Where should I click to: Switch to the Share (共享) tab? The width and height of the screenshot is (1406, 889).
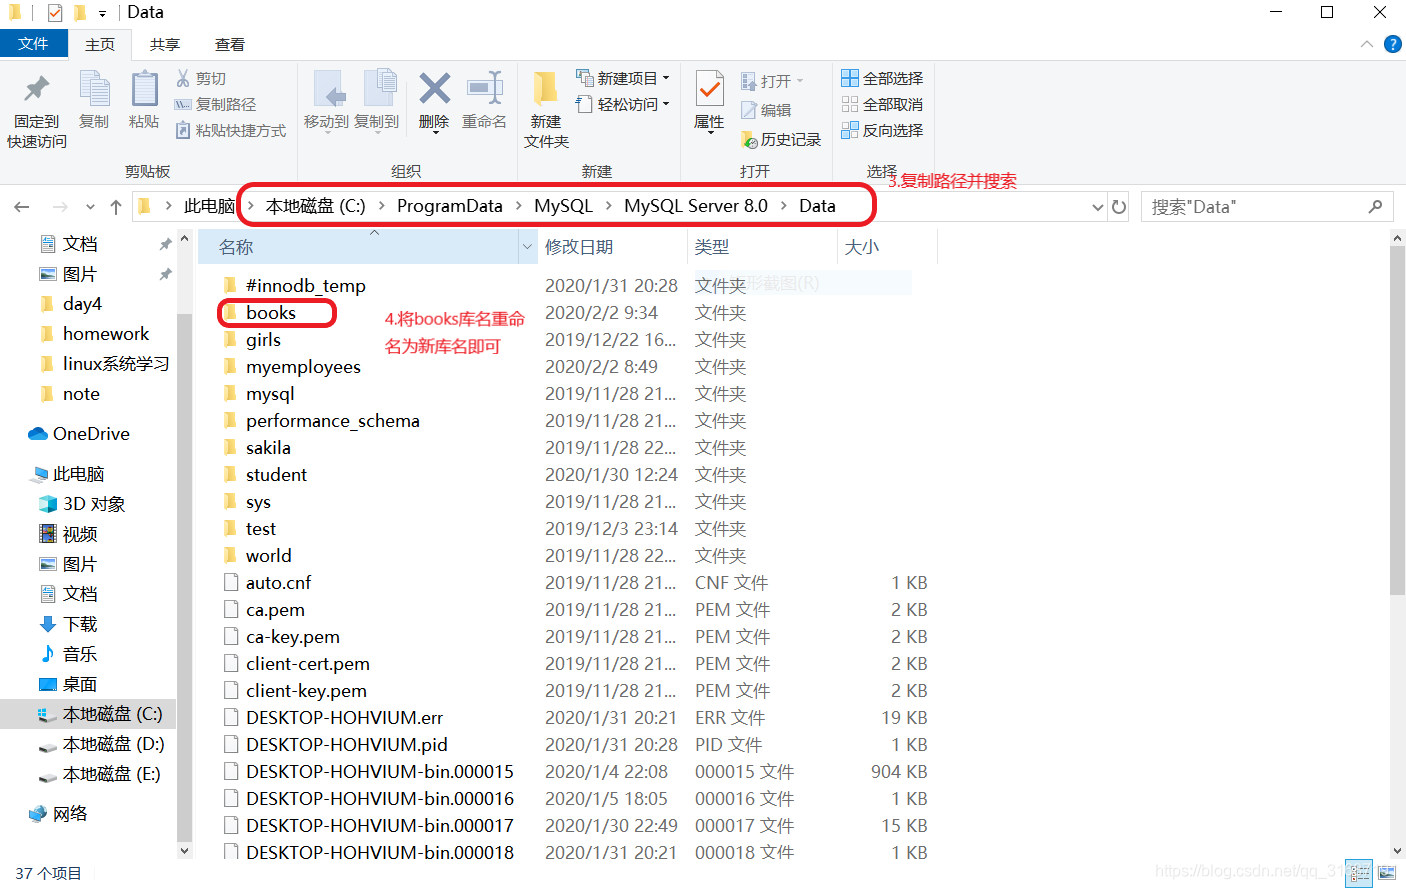pyautogui.click(x=165, y=45)
